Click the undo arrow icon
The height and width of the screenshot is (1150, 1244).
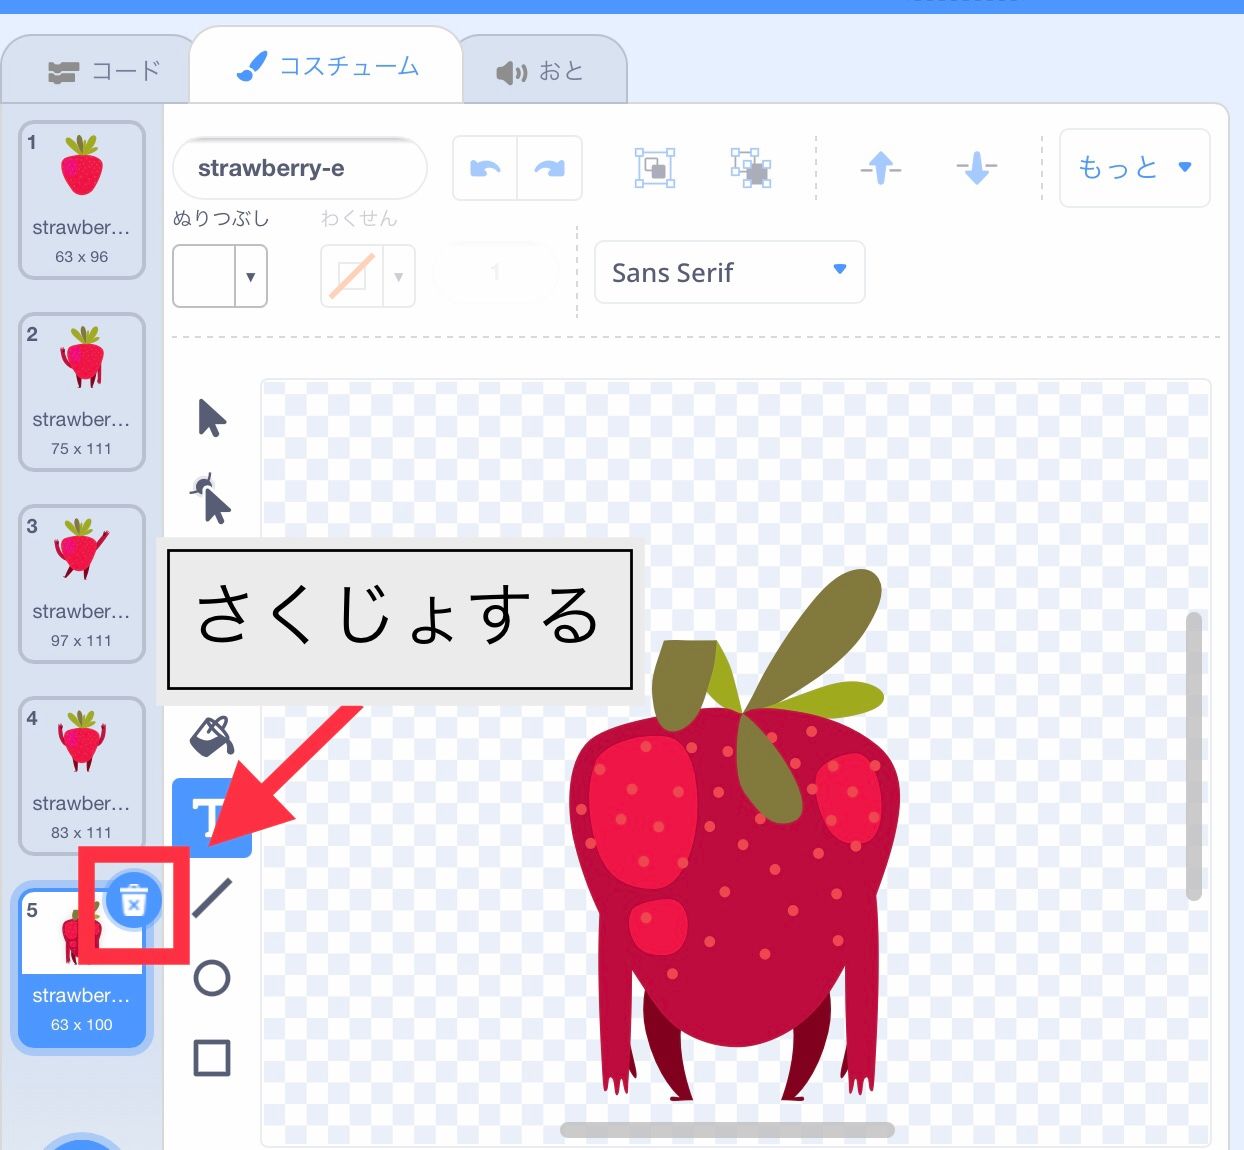(x=484, y=168)
